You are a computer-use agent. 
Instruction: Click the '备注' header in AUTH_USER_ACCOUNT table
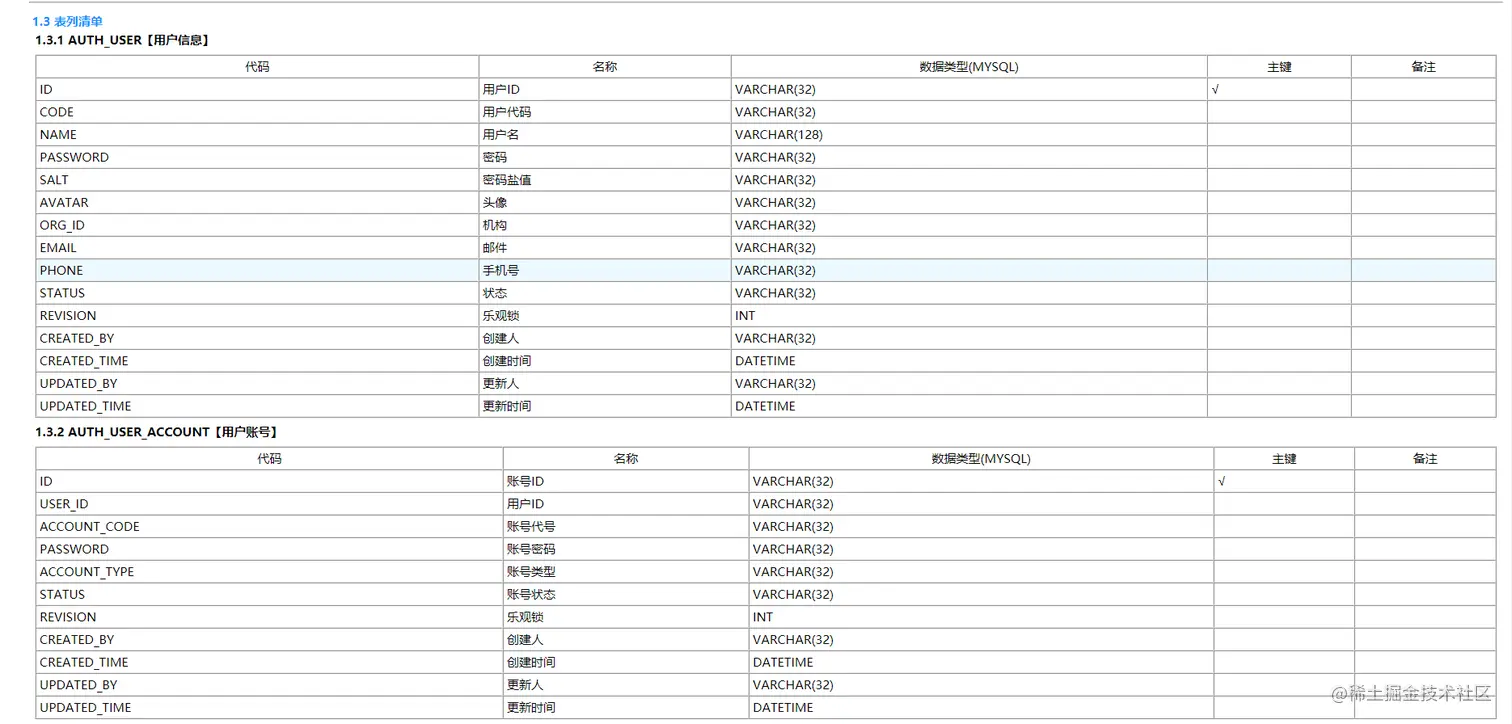click(1425, 459)
